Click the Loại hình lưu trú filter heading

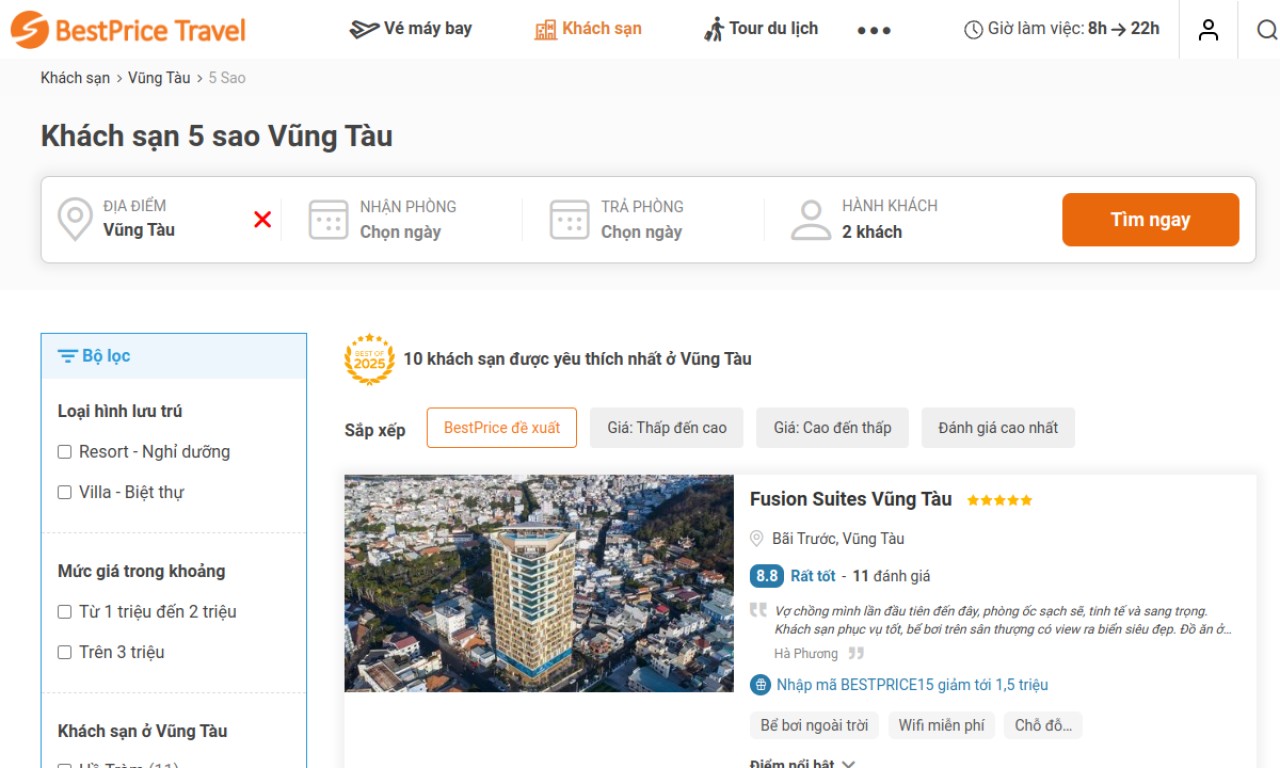(120, 411)
